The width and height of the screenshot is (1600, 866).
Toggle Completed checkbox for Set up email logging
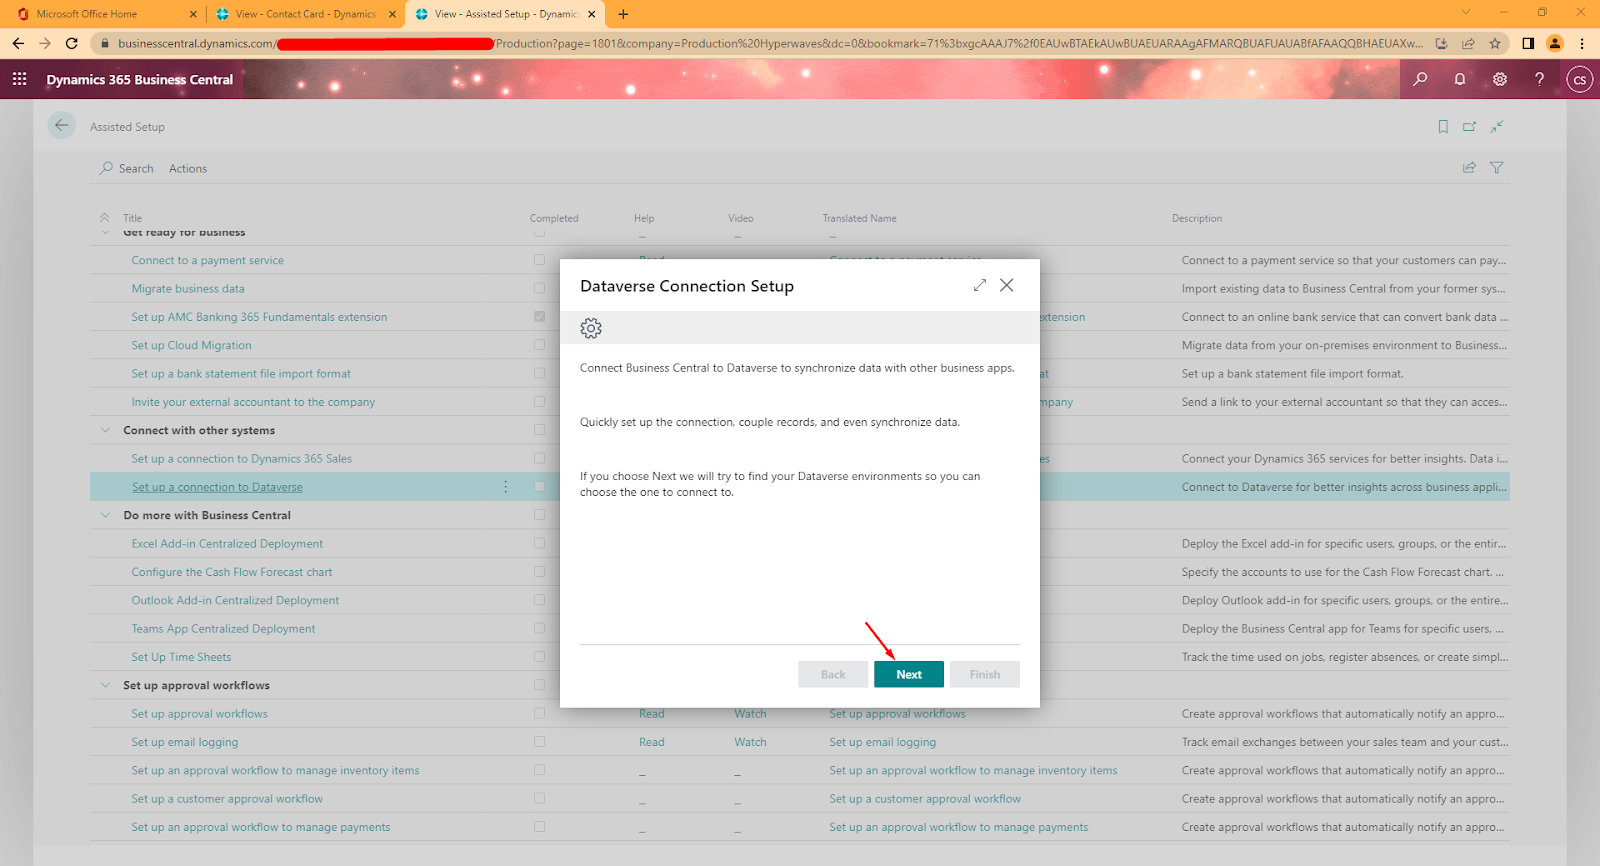coord(540,742)
